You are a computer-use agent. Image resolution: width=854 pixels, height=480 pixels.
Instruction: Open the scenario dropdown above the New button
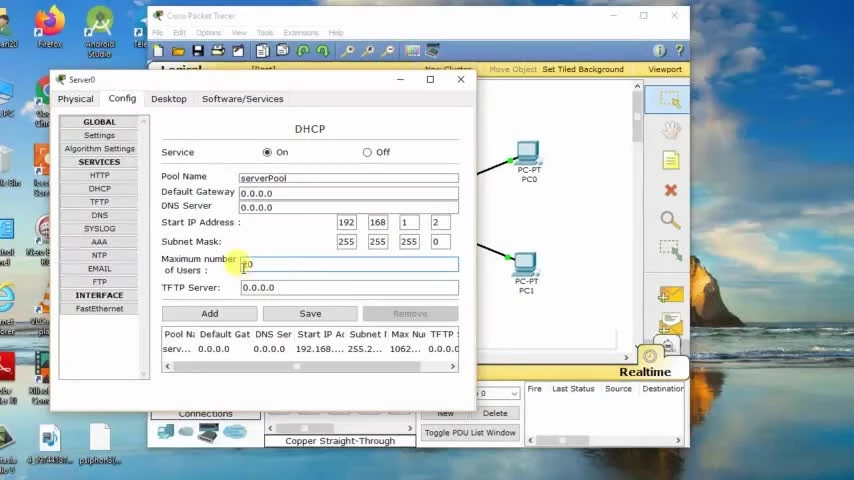498,393
